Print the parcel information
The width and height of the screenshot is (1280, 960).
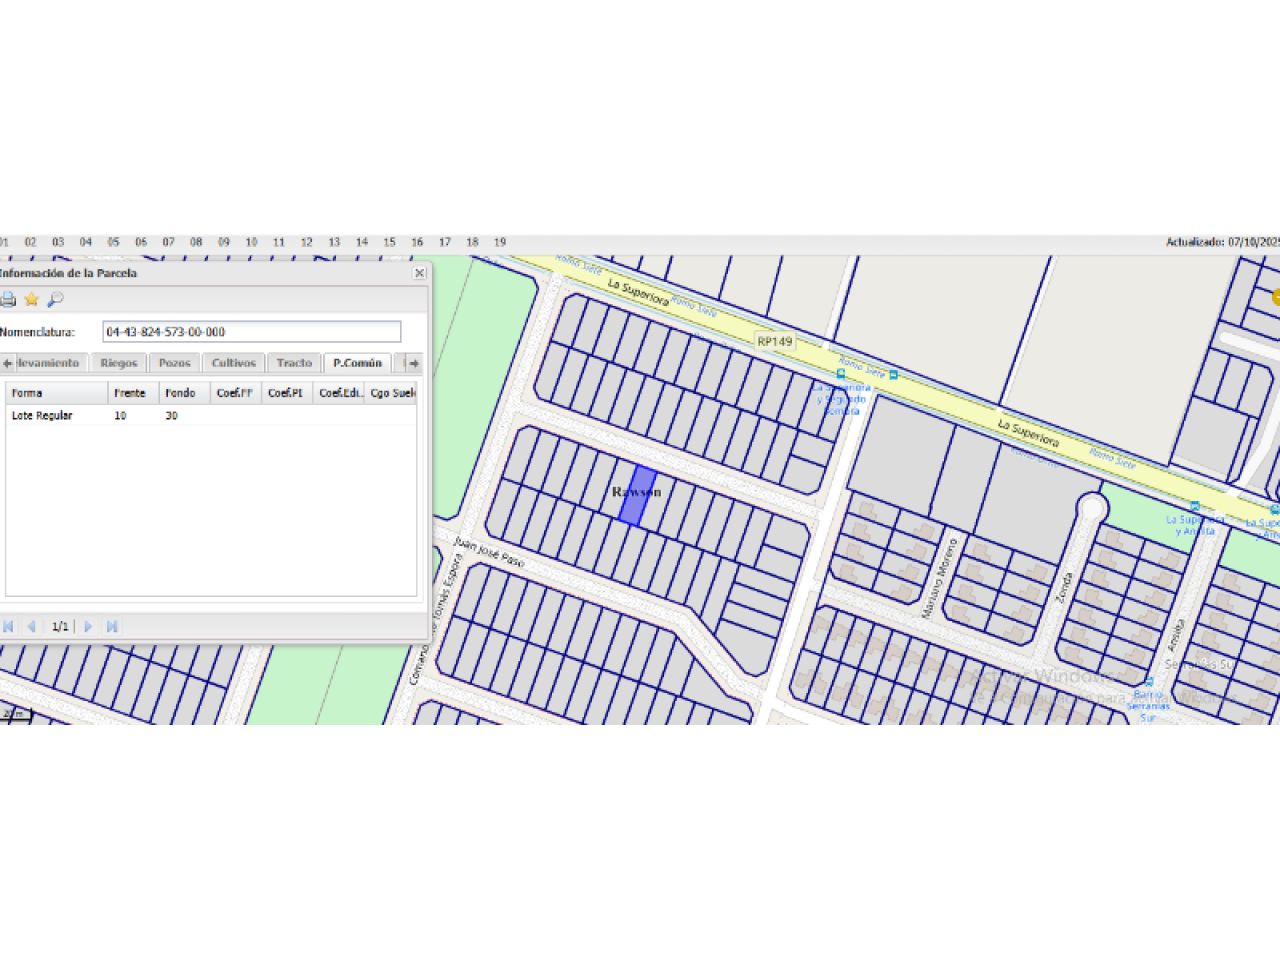8,299
